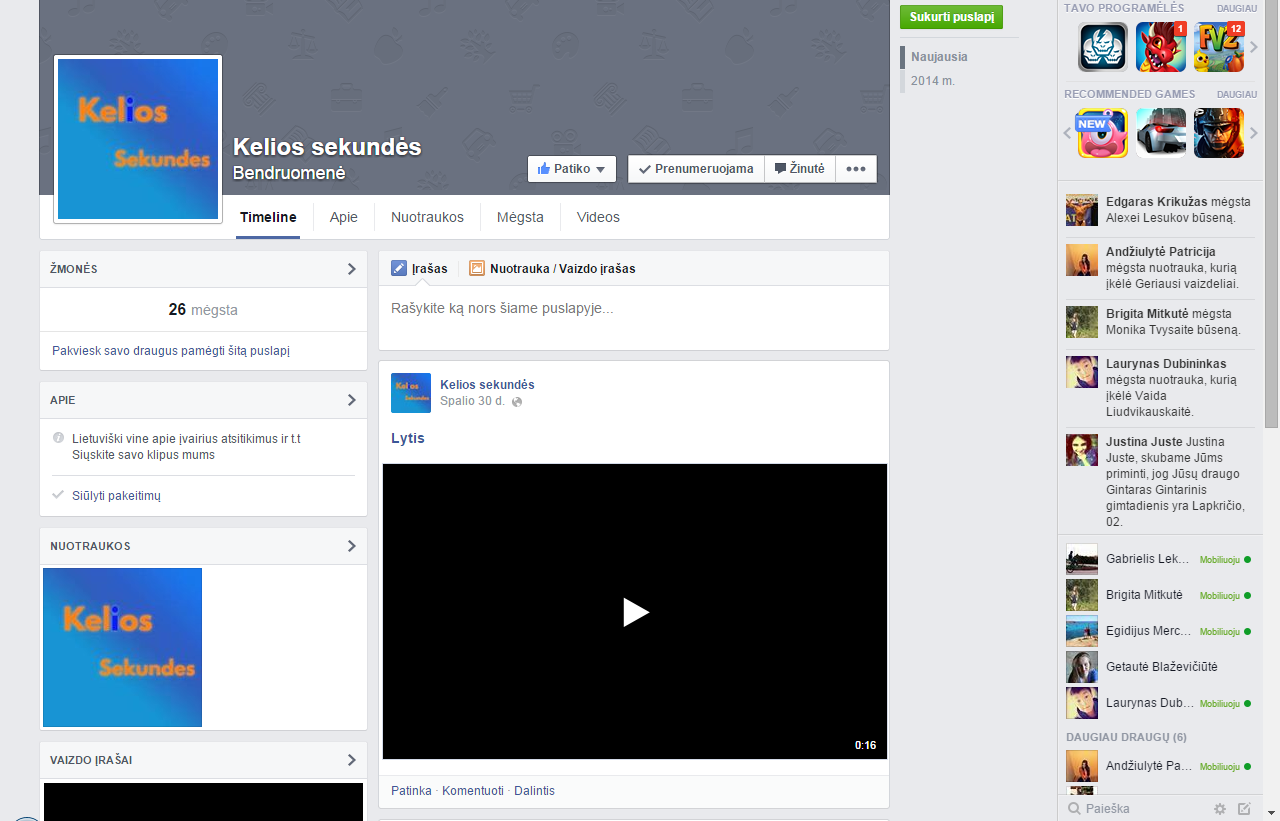The width and height of the screenshot is (1280, 821).
Task: Click the green Sukurti puslapį button
Action: 951,17
